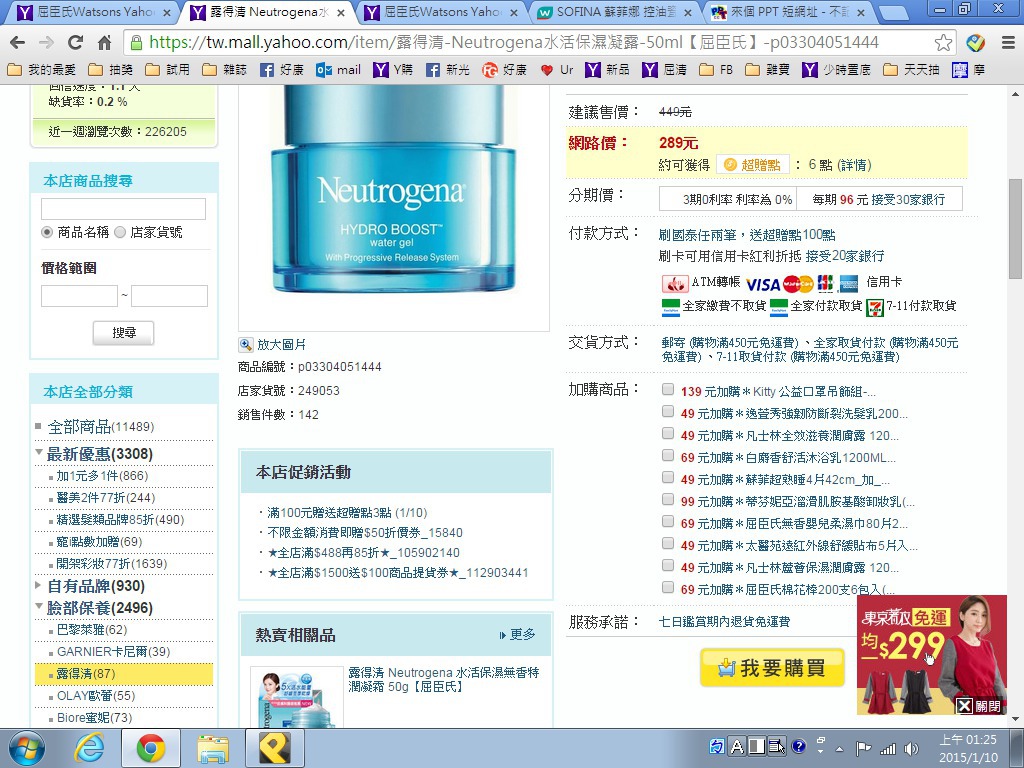Click the address bar URL
Image resolution: width=1024 pixels, height=768 pixels.
[514, 43]
